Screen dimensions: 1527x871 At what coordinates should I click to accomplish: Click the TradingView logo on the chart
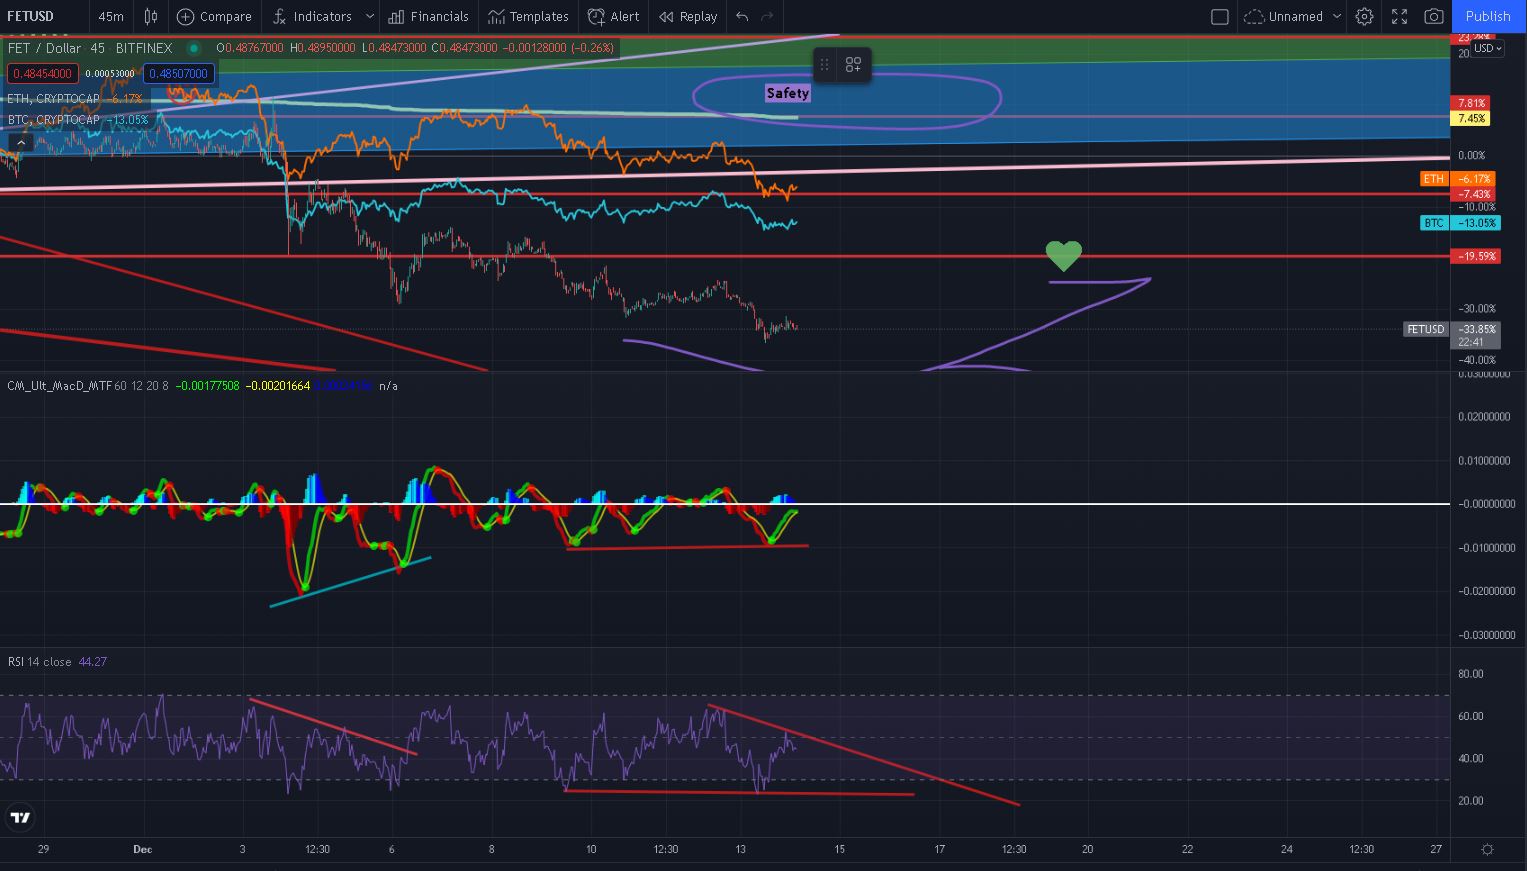pos(20,817)
